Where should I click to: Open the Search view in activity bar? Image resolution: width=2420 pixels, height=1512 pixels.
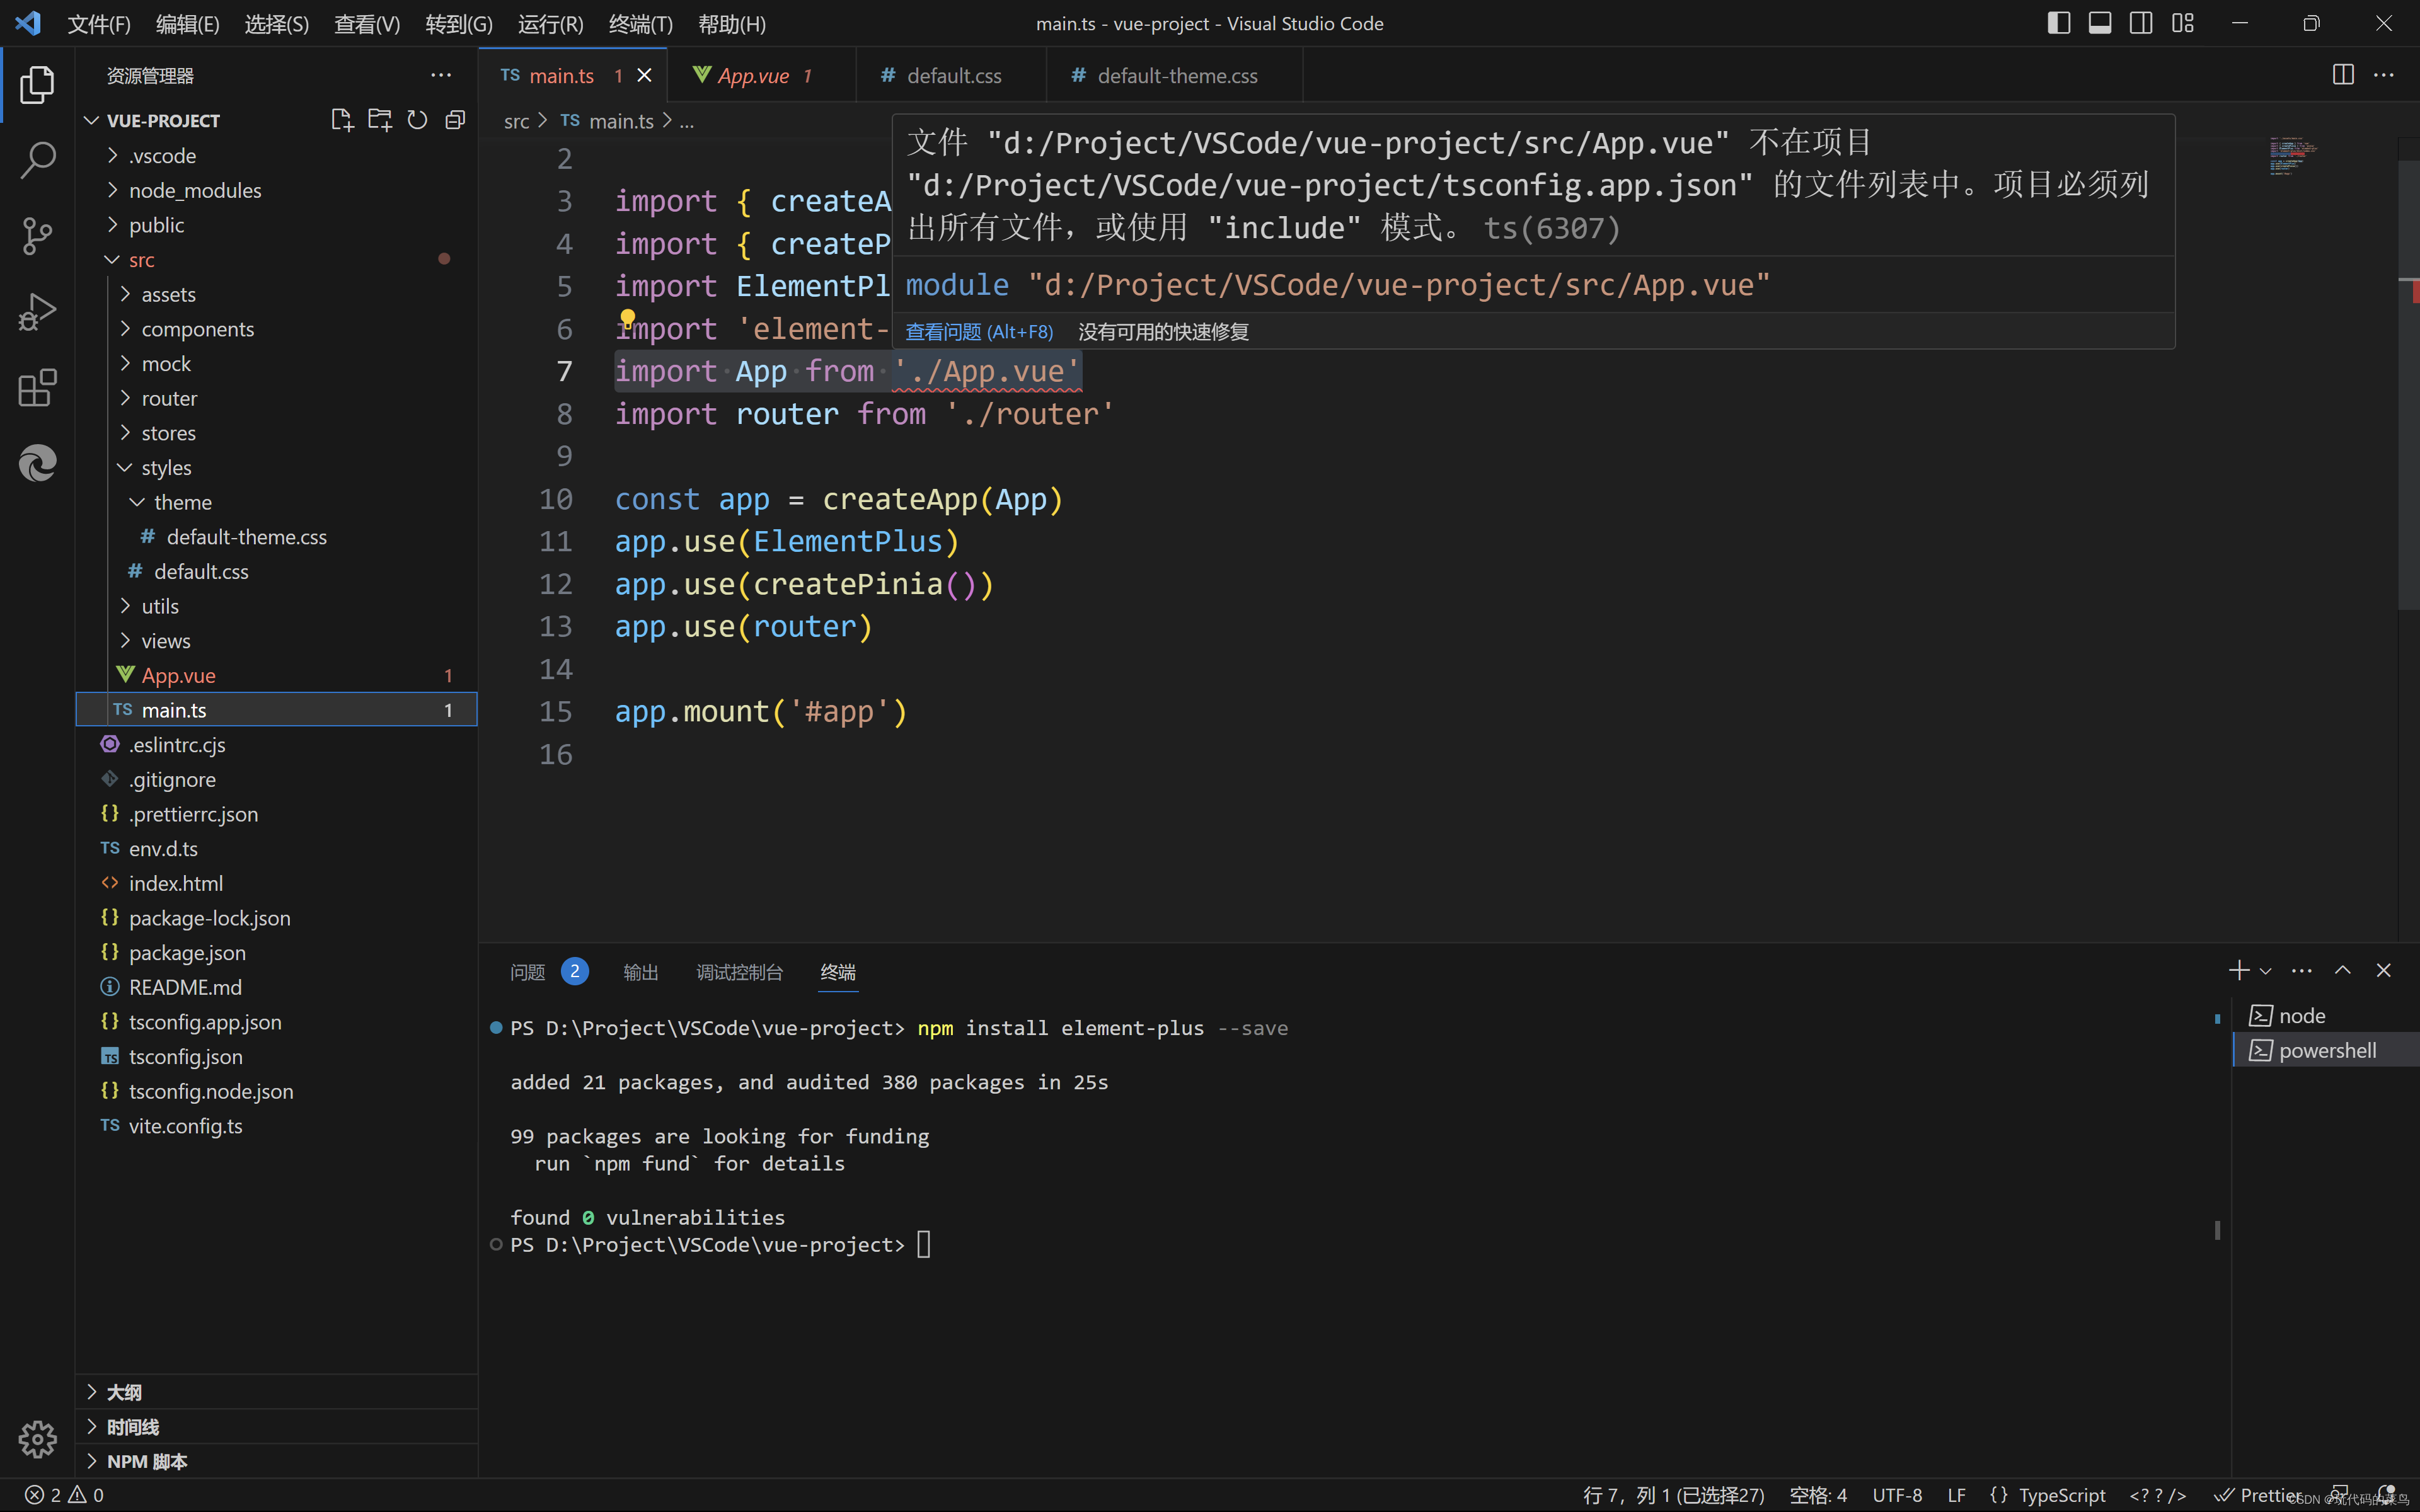click(37, 160)
